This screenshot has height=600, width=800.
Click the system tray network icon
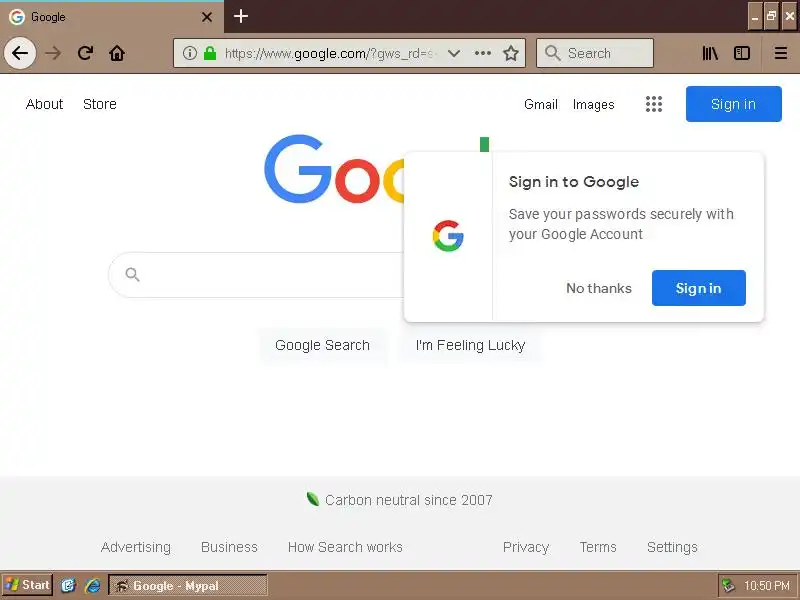(x=728, y=585)
